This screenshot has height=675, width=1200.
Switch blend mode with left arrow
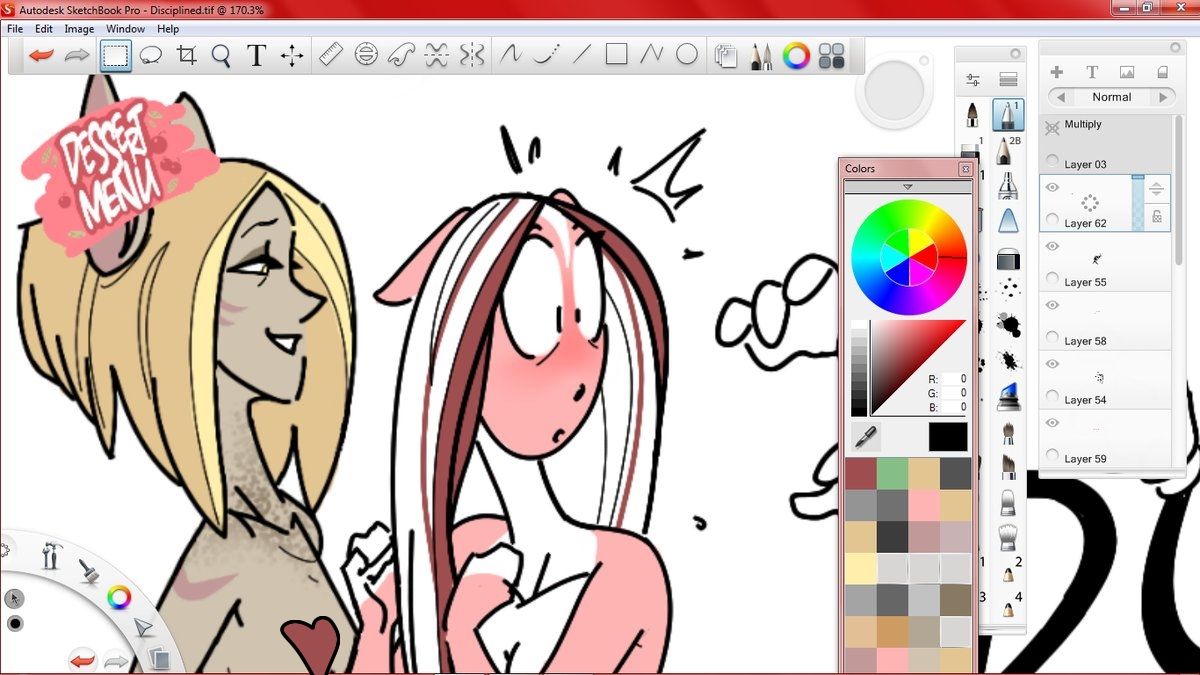[1060, 98]
